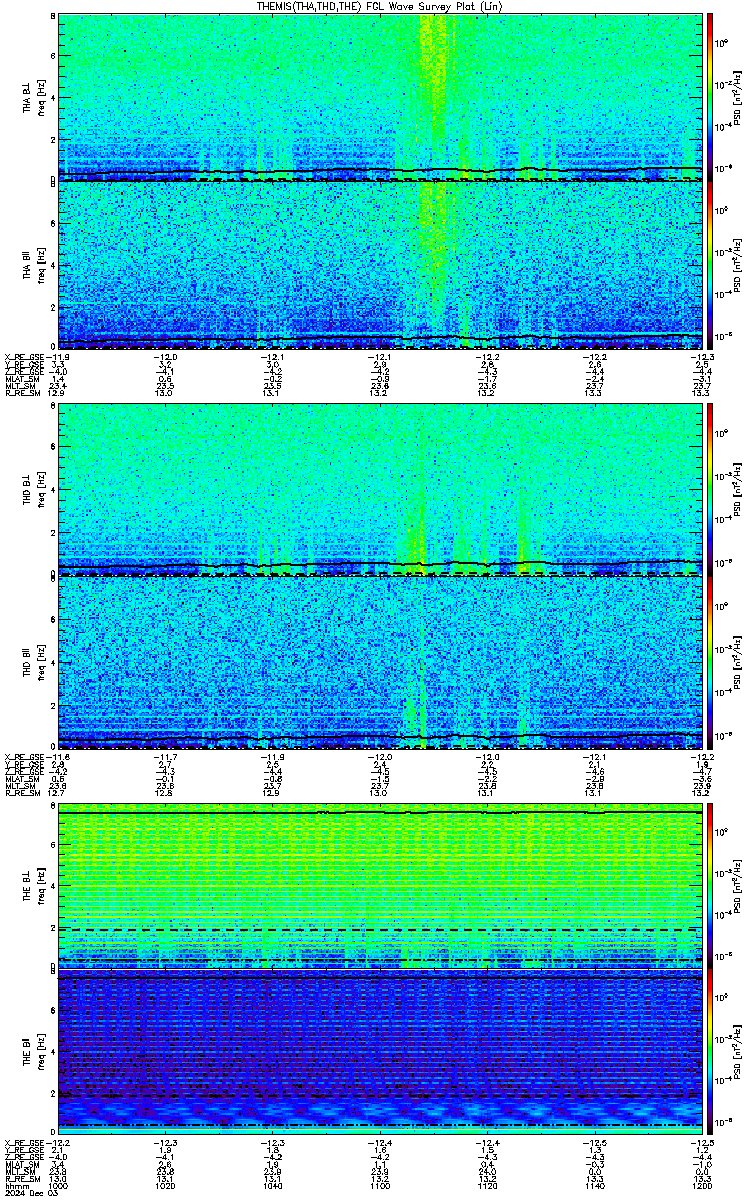Screen dimensions: 750x1200
Task: Click the THD B-parallel panel color bar
Action: point(711,661)
